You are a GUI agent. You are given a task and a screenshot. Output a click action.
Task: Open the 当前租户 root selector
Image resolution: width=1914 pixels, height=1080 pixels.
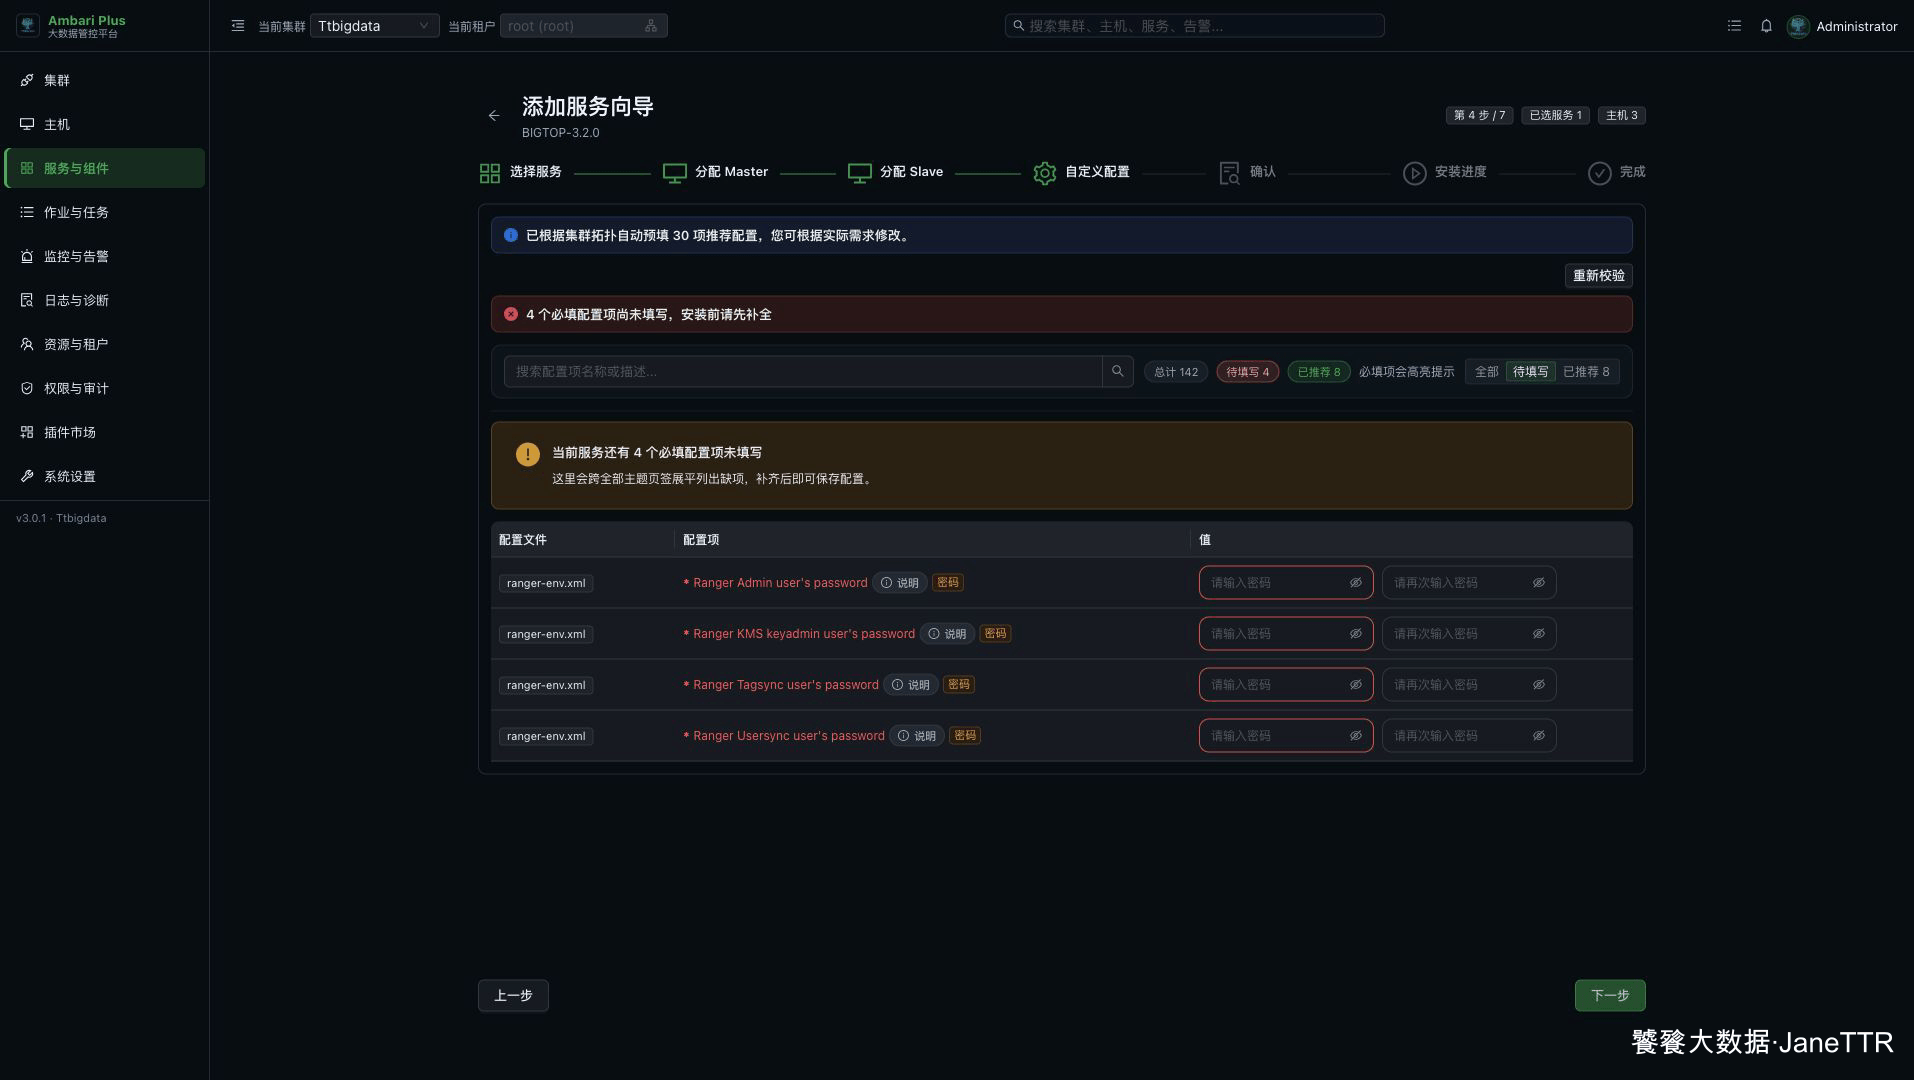click(x=583, y=26)
